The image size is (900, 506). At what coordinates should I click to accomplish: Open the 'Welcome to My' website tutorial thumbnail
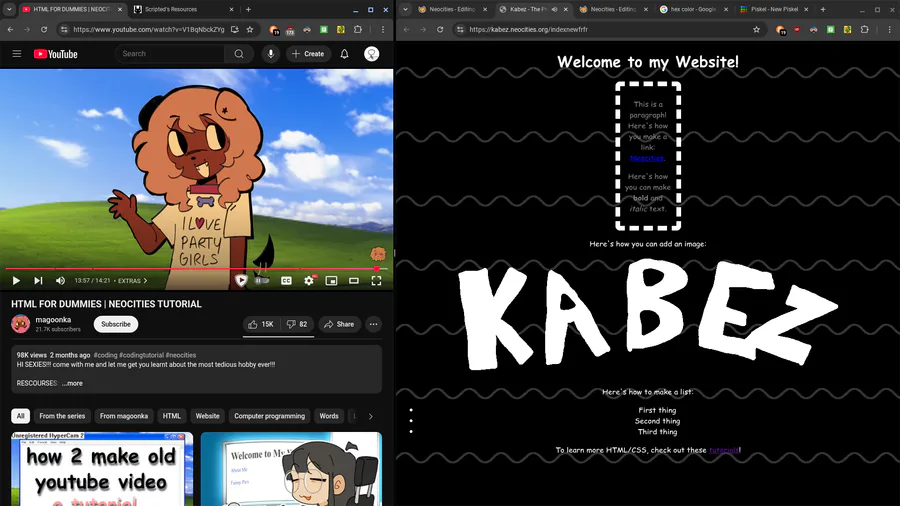[x=291, y=469]
